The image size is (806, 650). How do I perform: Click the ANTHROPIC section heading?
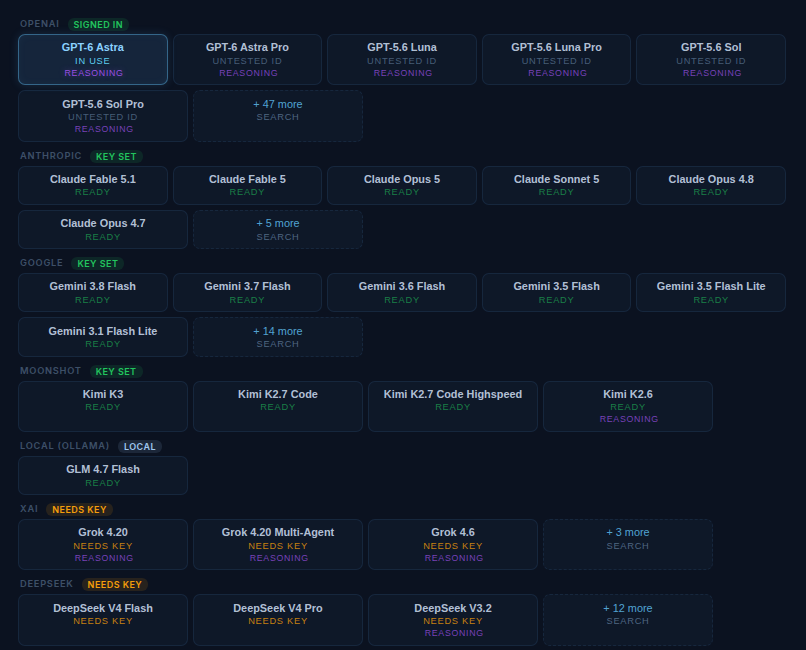[50, 156]
